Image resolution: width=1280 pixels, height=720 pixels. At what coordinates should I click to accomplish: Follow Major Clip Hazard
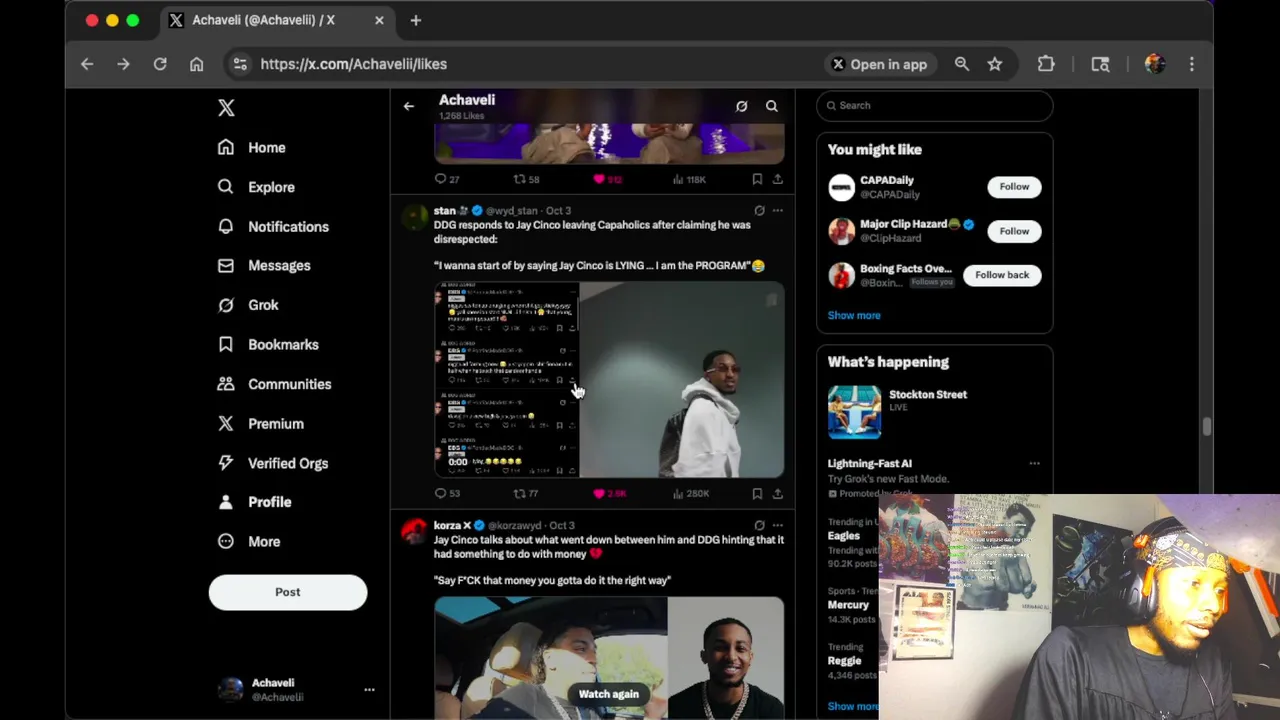tap(1014, 231)
